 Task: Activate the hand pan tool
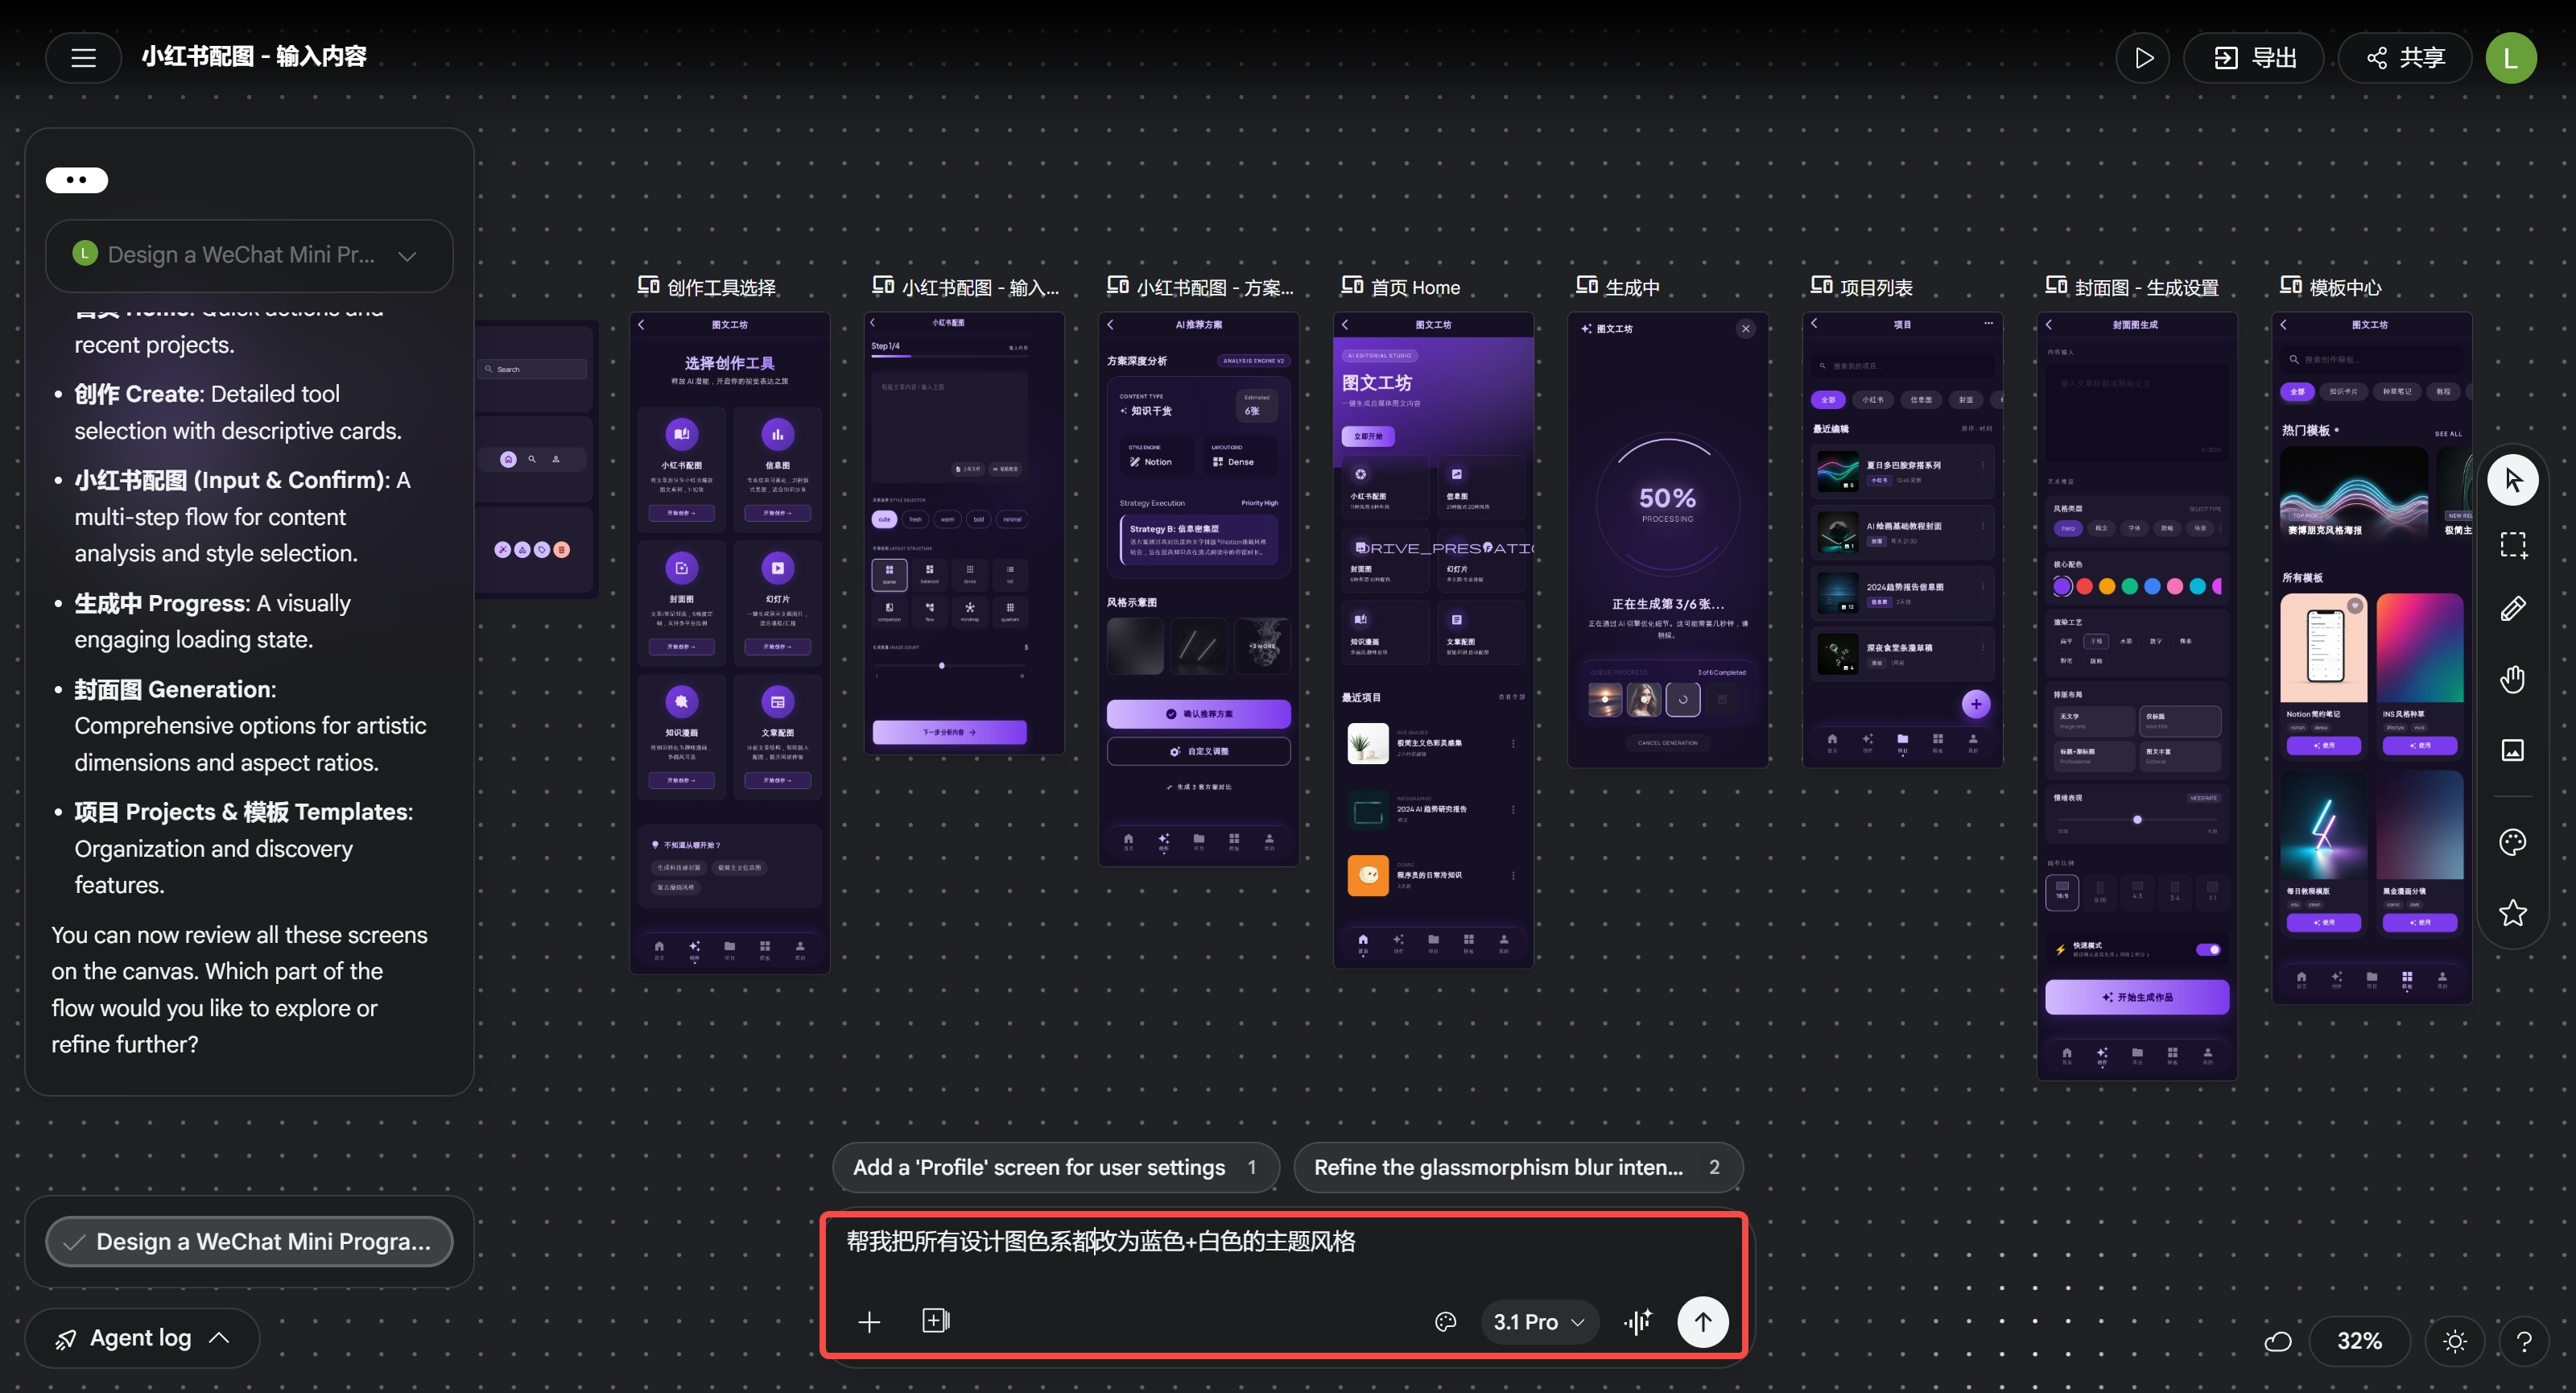[2512, 680]
